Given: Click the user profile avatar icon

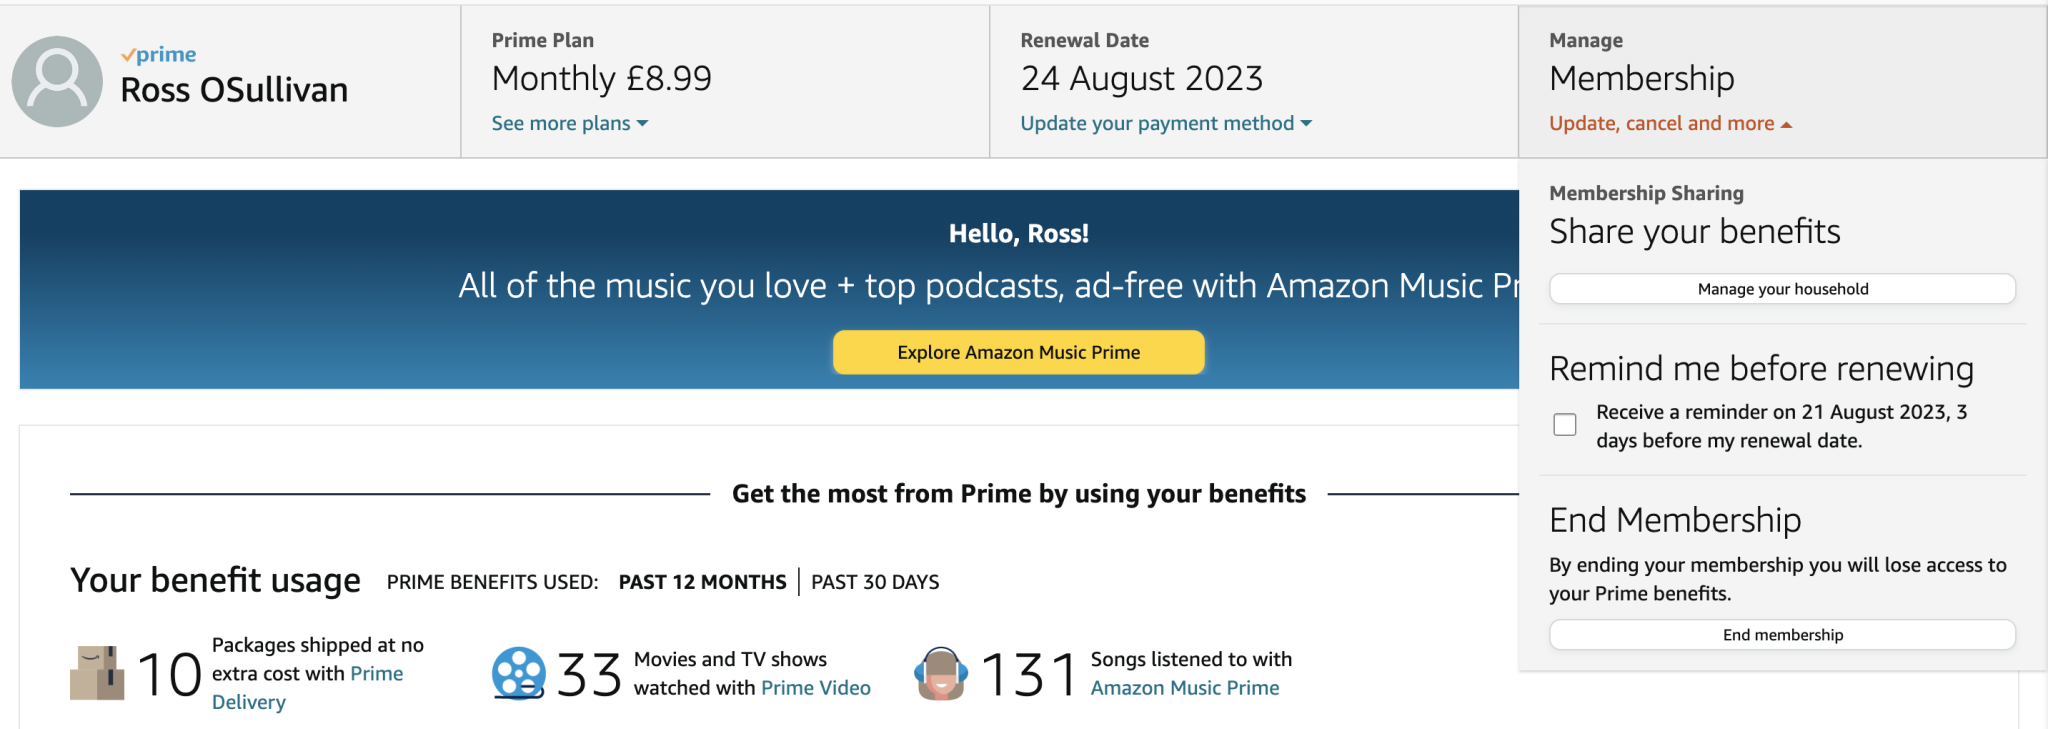Looking at the screenshot, I should pyautogui.click(x=57, y=81).
